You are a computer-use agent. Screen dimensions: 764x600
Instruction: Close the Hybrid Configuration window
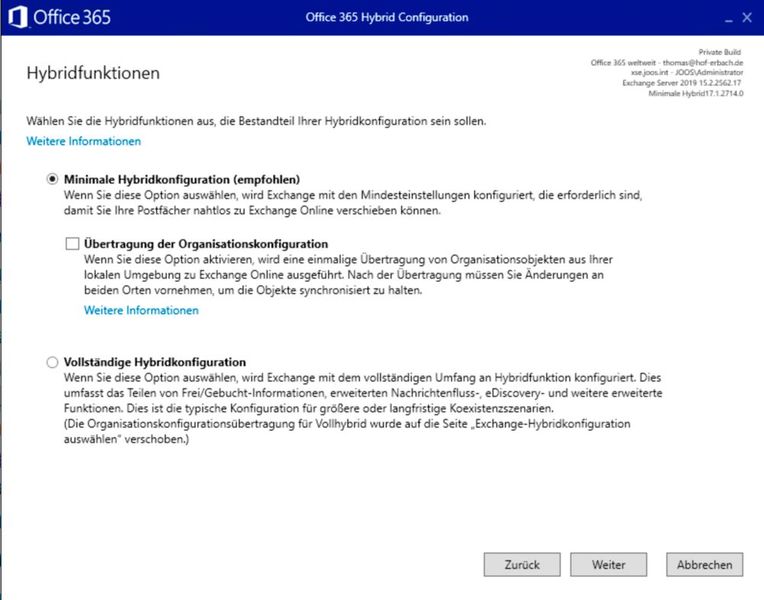[747, 18]
